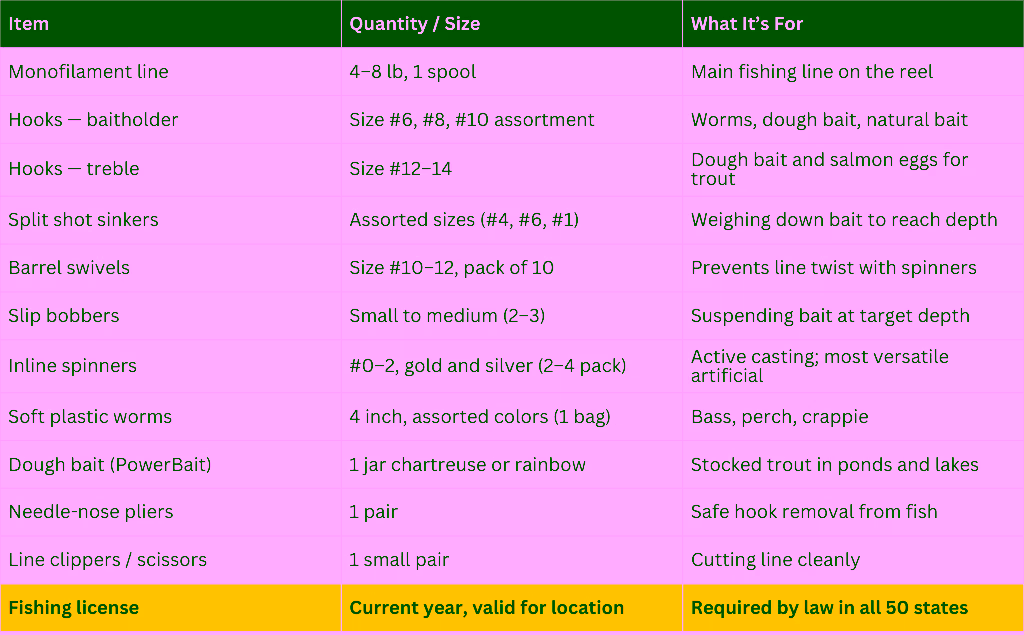This screenshot has width=1024, height=635.
Task: Click the 'Barrel swivels' item cell
Action: [69, 268]
